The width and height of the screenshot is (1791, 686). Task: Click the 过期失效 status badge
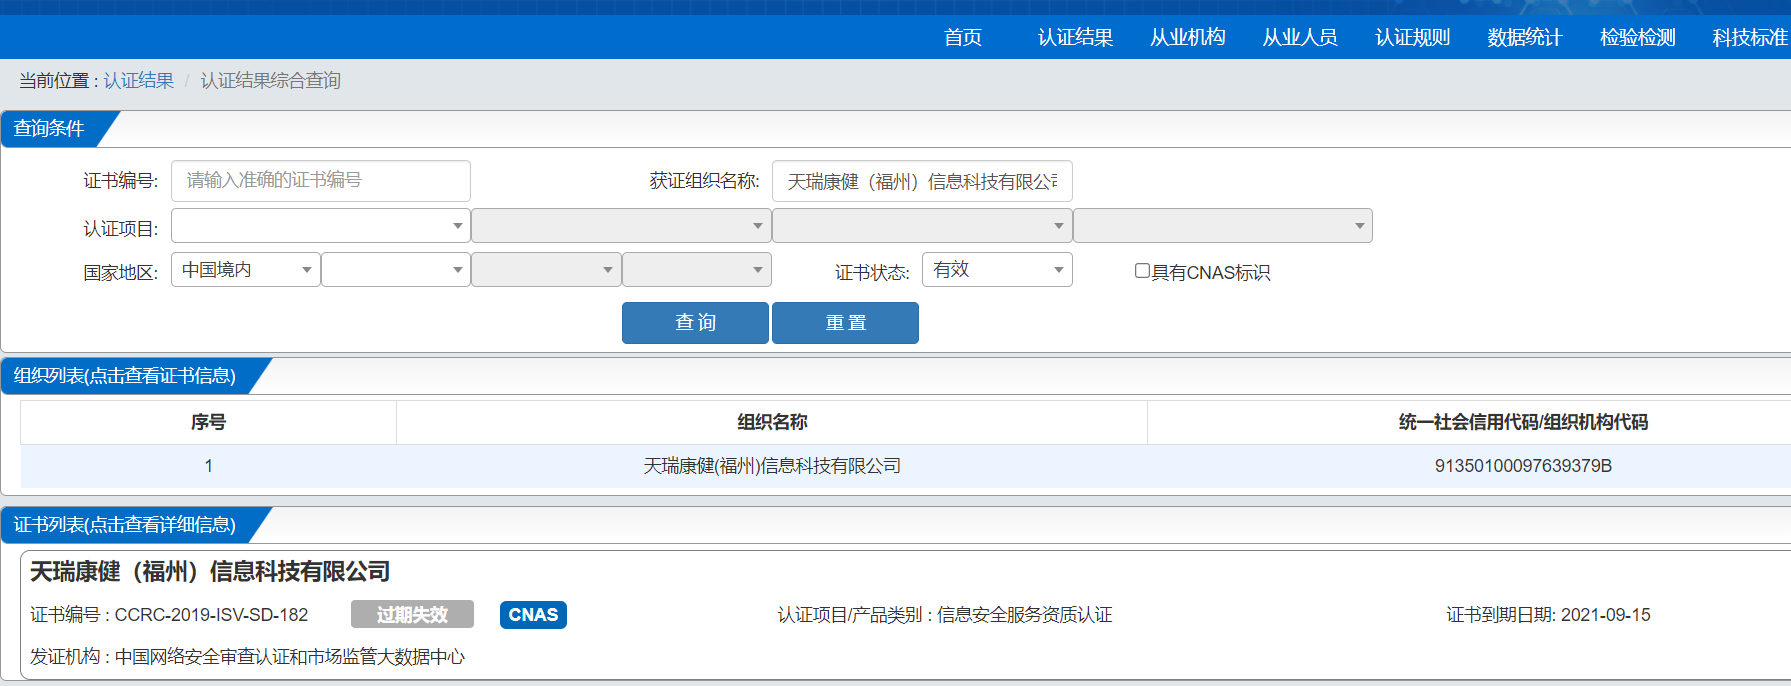pyautogui.click(x=412, y=615)
